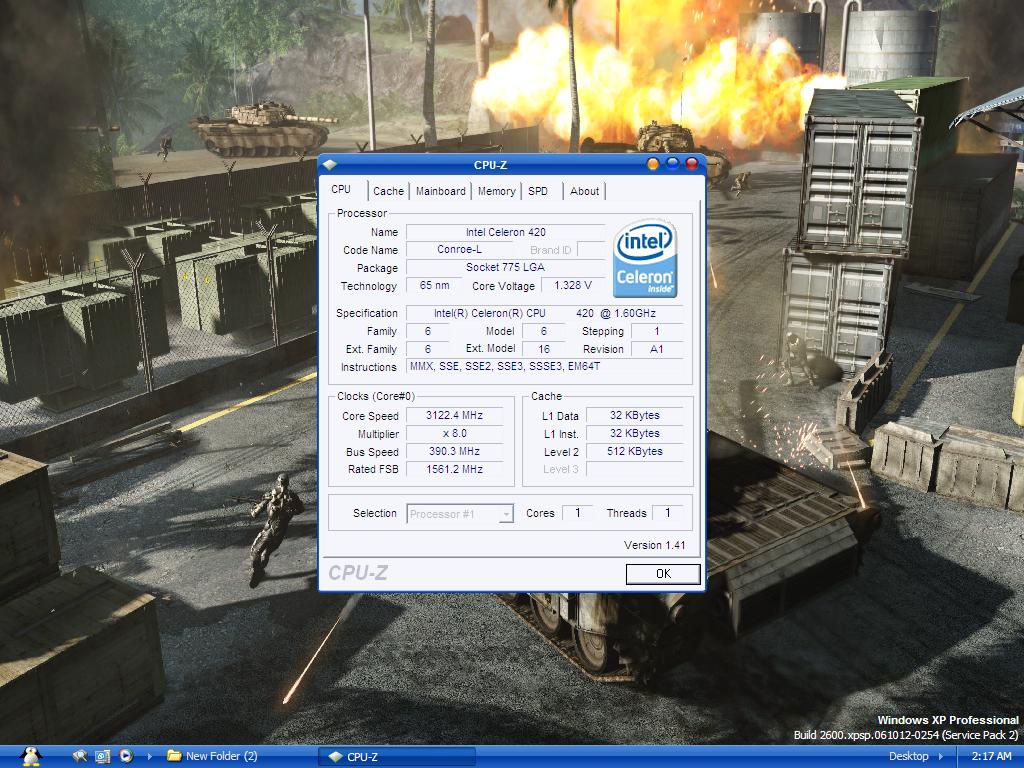Click the Core Speed value '3122.4 MHz'
This screenshot has height=768, width=1024.
click(455, 416)
